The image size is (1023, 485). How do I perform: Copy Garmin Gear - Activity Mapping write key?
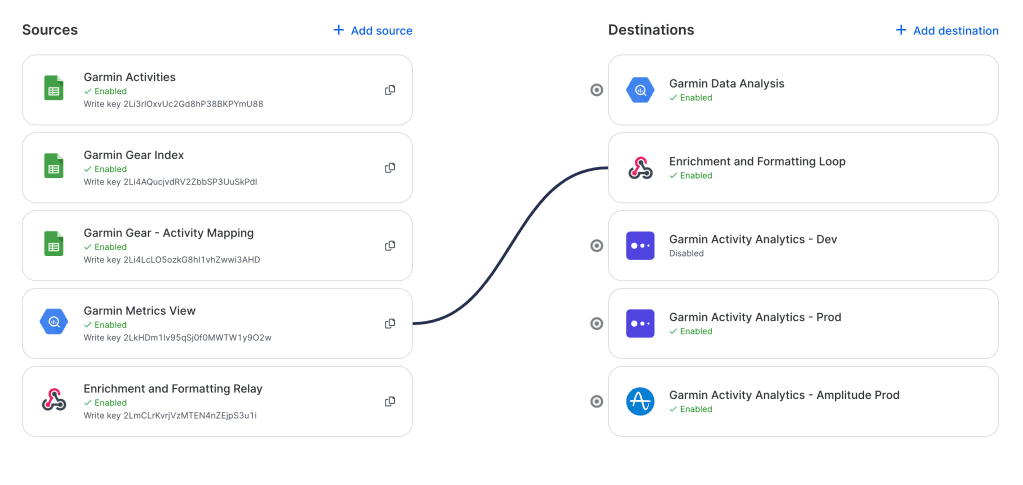click(390, 246)
